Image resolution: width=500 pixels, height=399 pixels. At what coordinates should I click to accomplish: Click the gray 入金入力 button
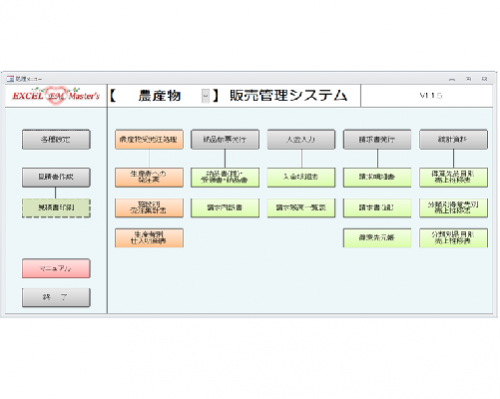[301, 139]
